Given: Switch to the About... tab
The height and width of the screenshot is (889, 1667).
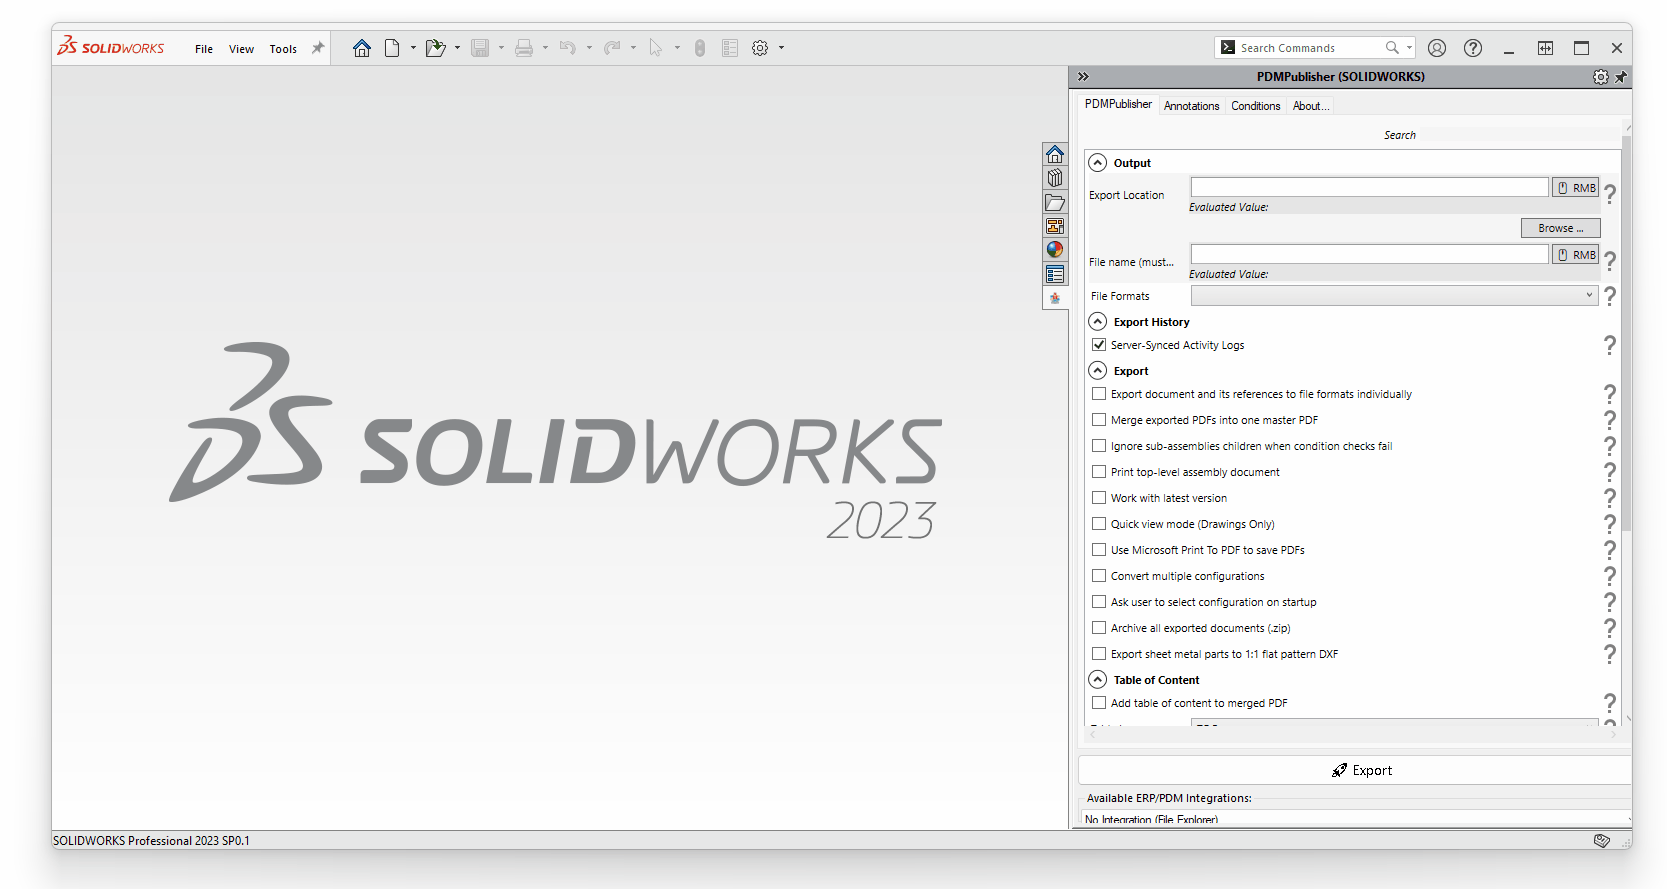Looking at the screenshot, I should pyautogui.click(x=1310, y=106).
